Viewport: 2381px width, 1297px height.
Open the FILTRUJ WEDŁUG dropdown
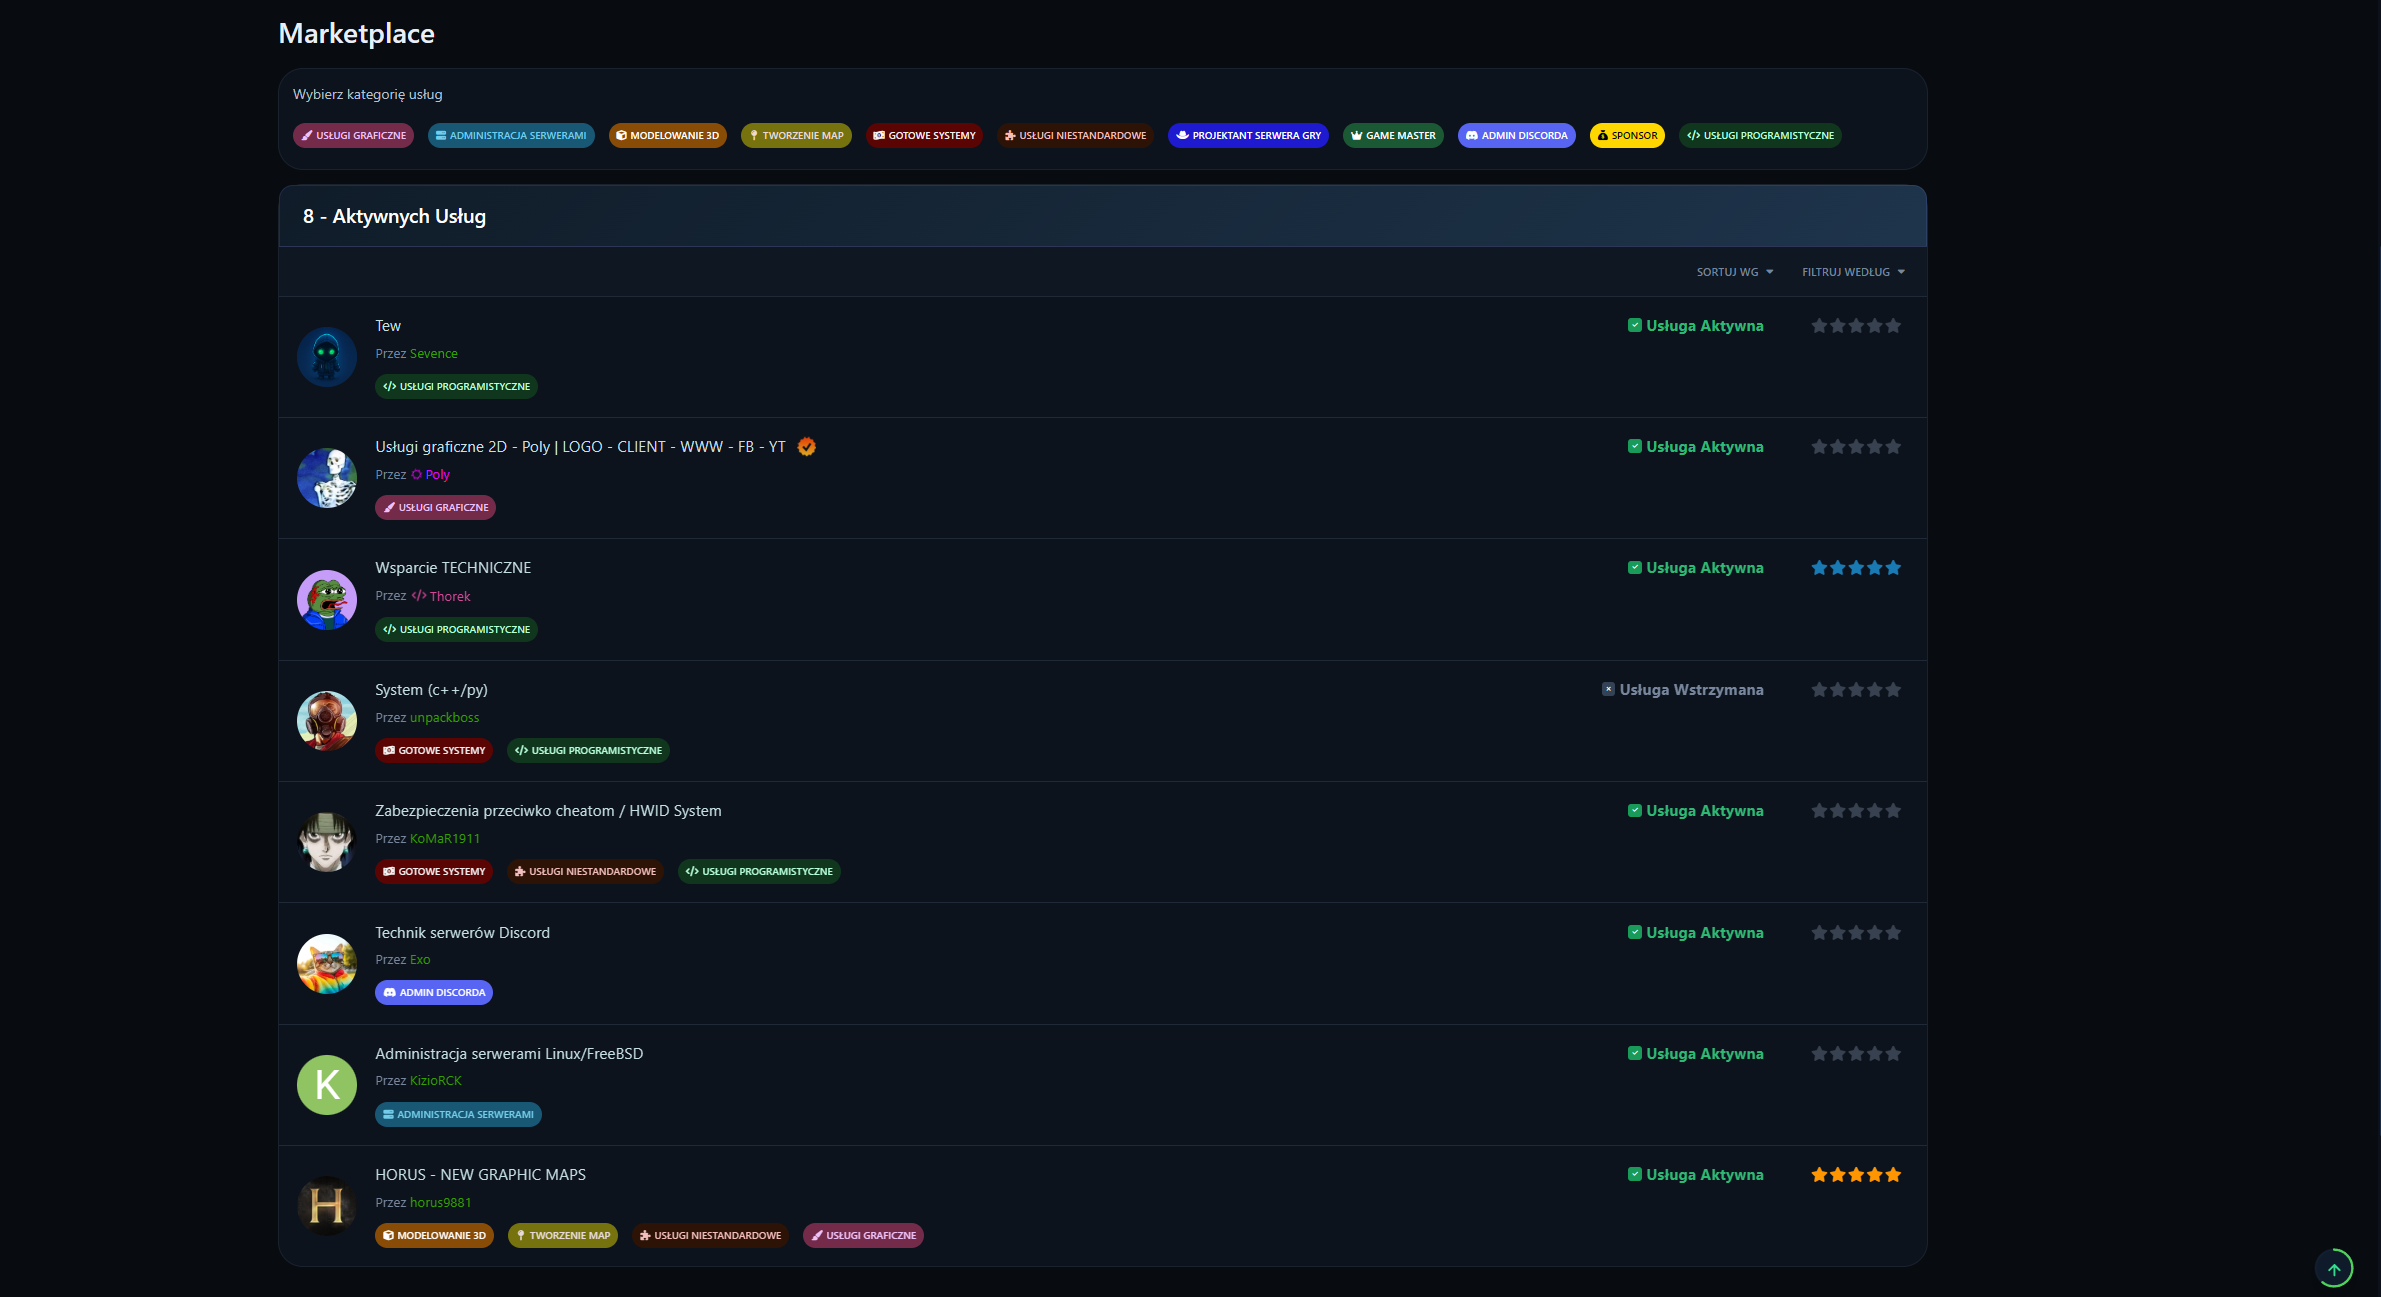coord(1852,271)
